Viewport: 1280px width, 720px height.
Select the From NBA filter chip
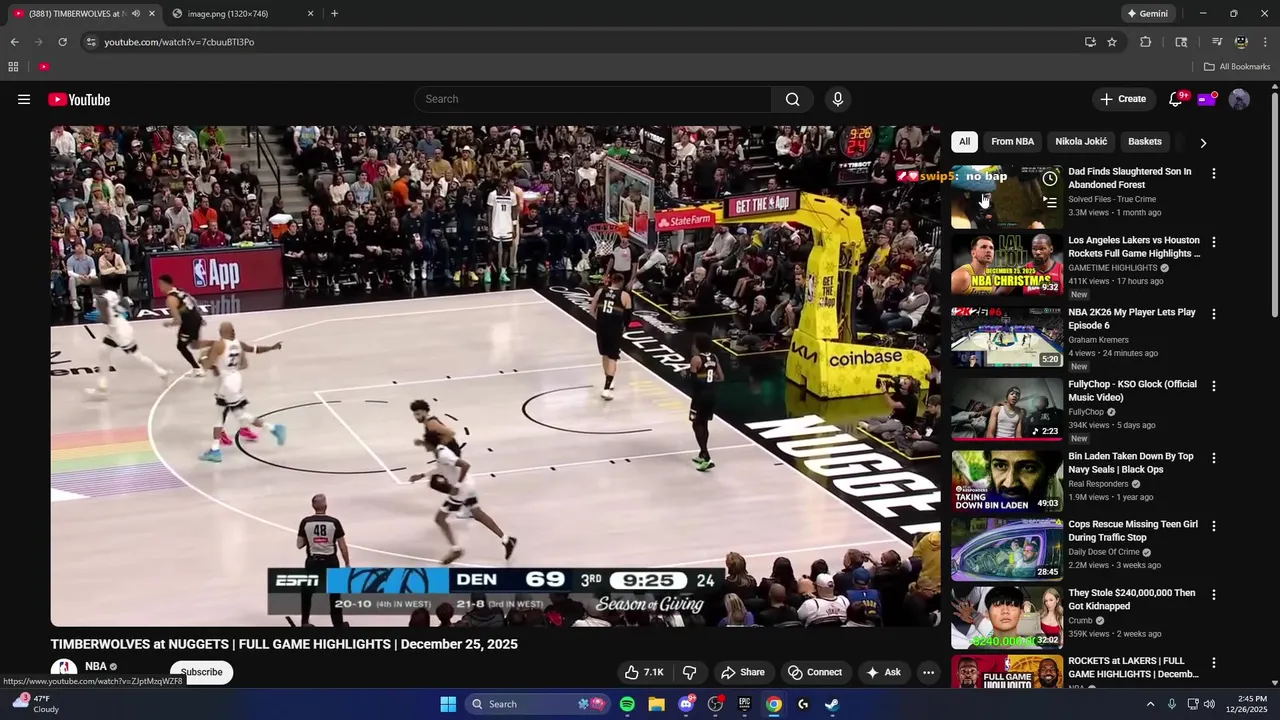[1012, 141]
